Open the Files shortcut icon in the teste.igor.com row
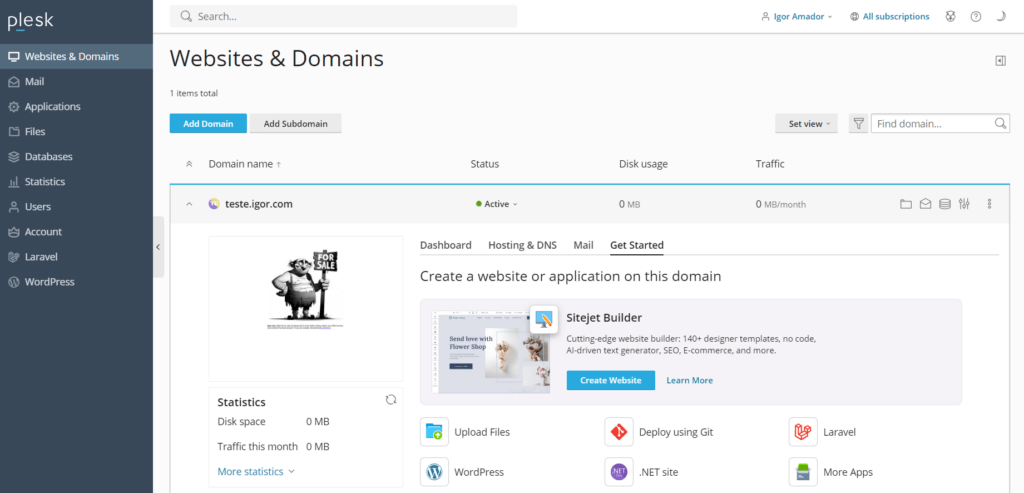This screenshot has width=1024, height=493. (905, 204)
